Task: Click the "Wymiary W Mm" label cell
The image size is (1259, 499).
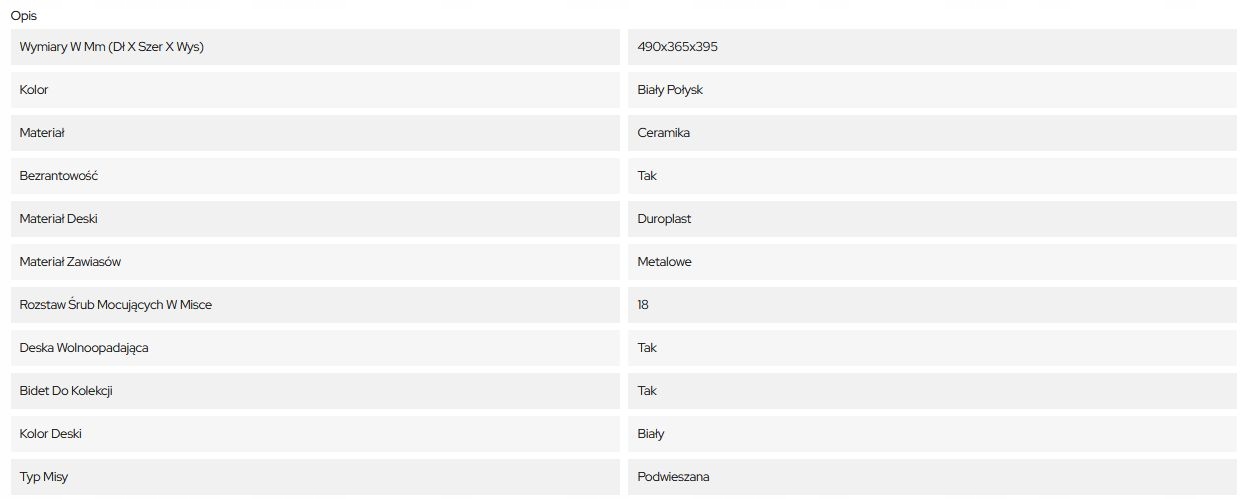Action: pyautogui.click(x=112, y=47)
